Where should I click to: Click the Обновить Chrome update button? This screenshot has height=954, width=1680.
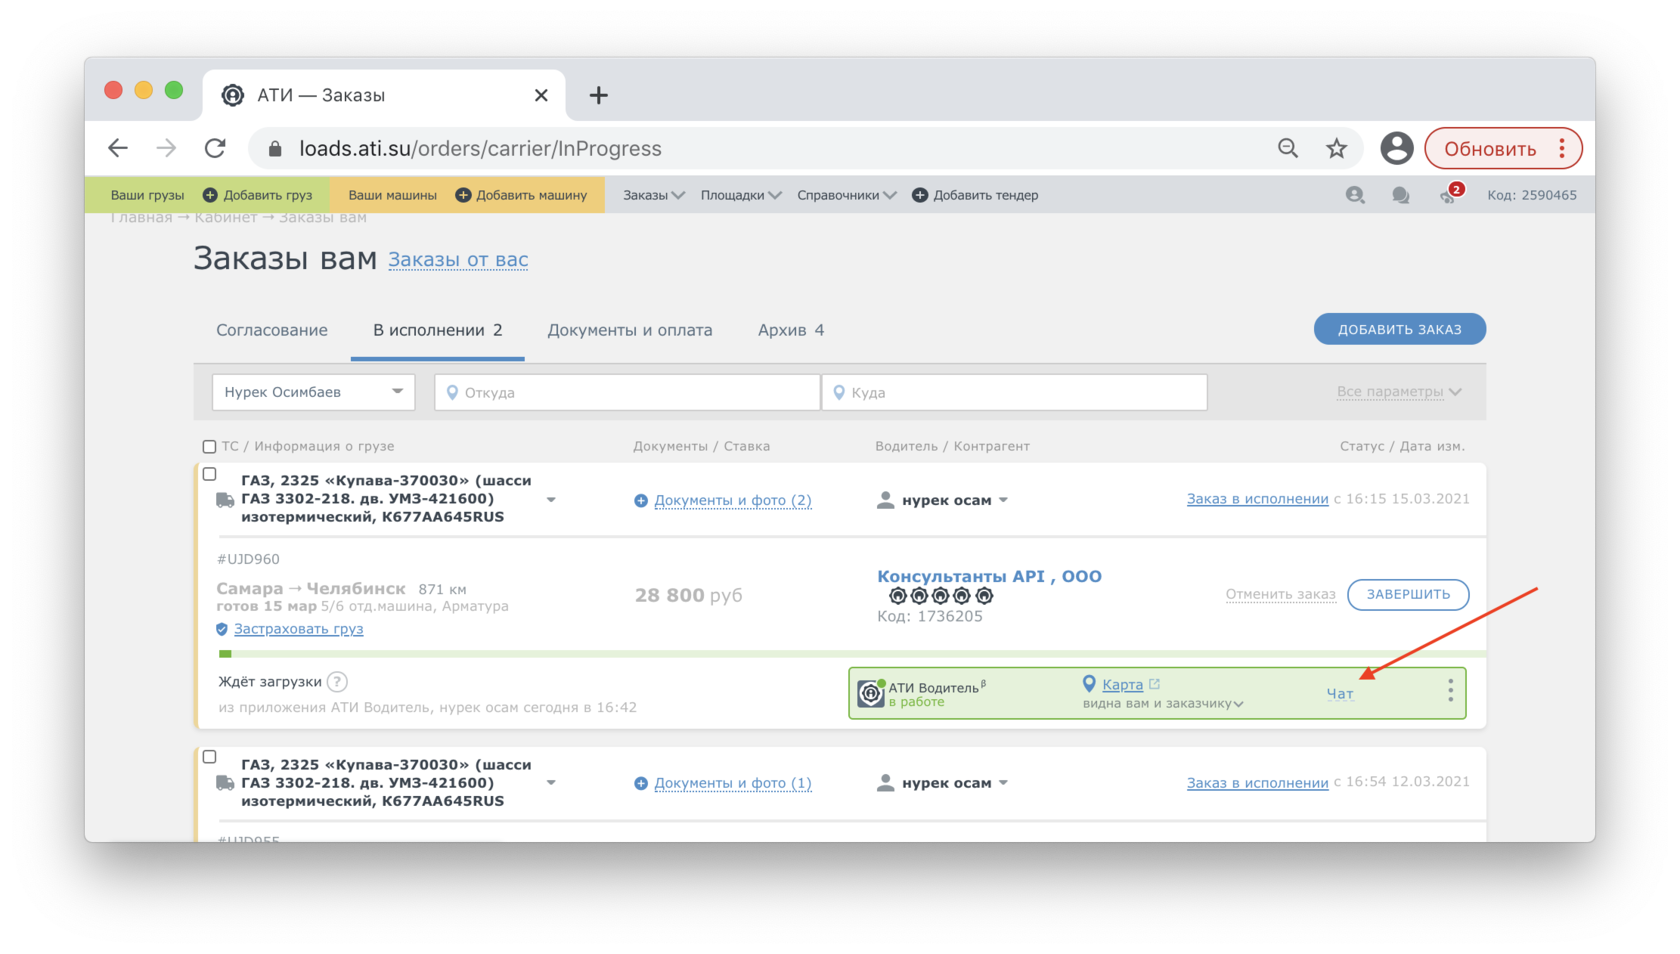[1503, 148]
